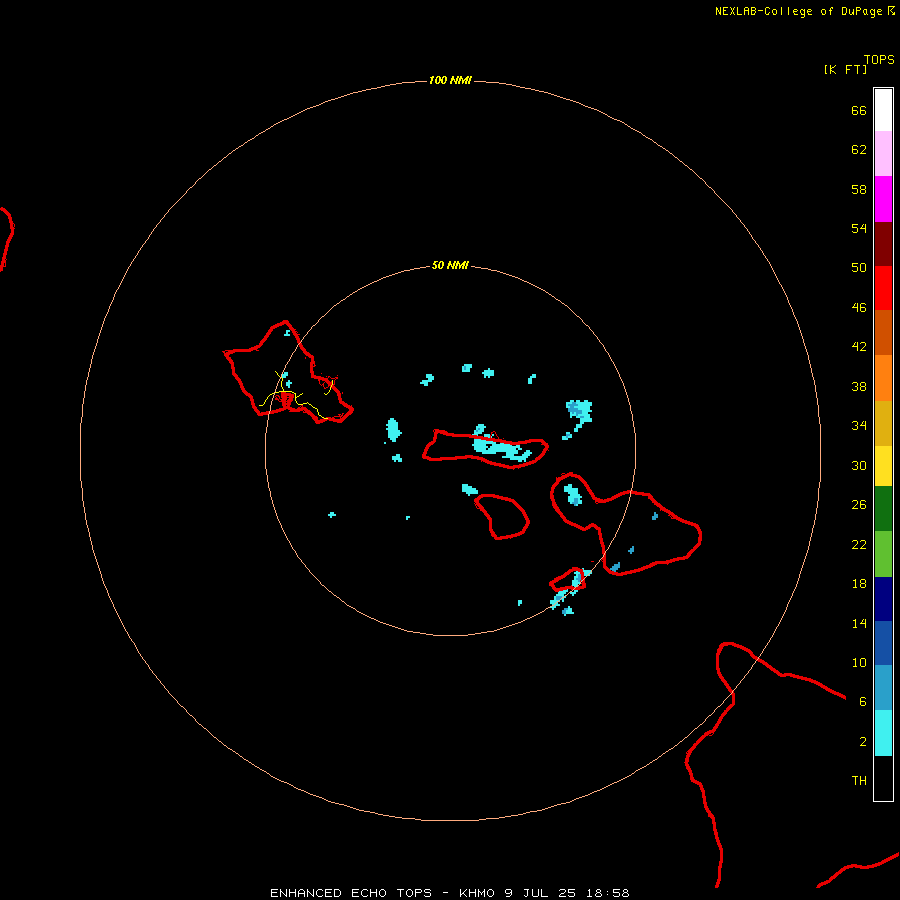Click the 100 NMI range ring label
The width and height of the screenshot is (900, 900).
coord(450,80)
